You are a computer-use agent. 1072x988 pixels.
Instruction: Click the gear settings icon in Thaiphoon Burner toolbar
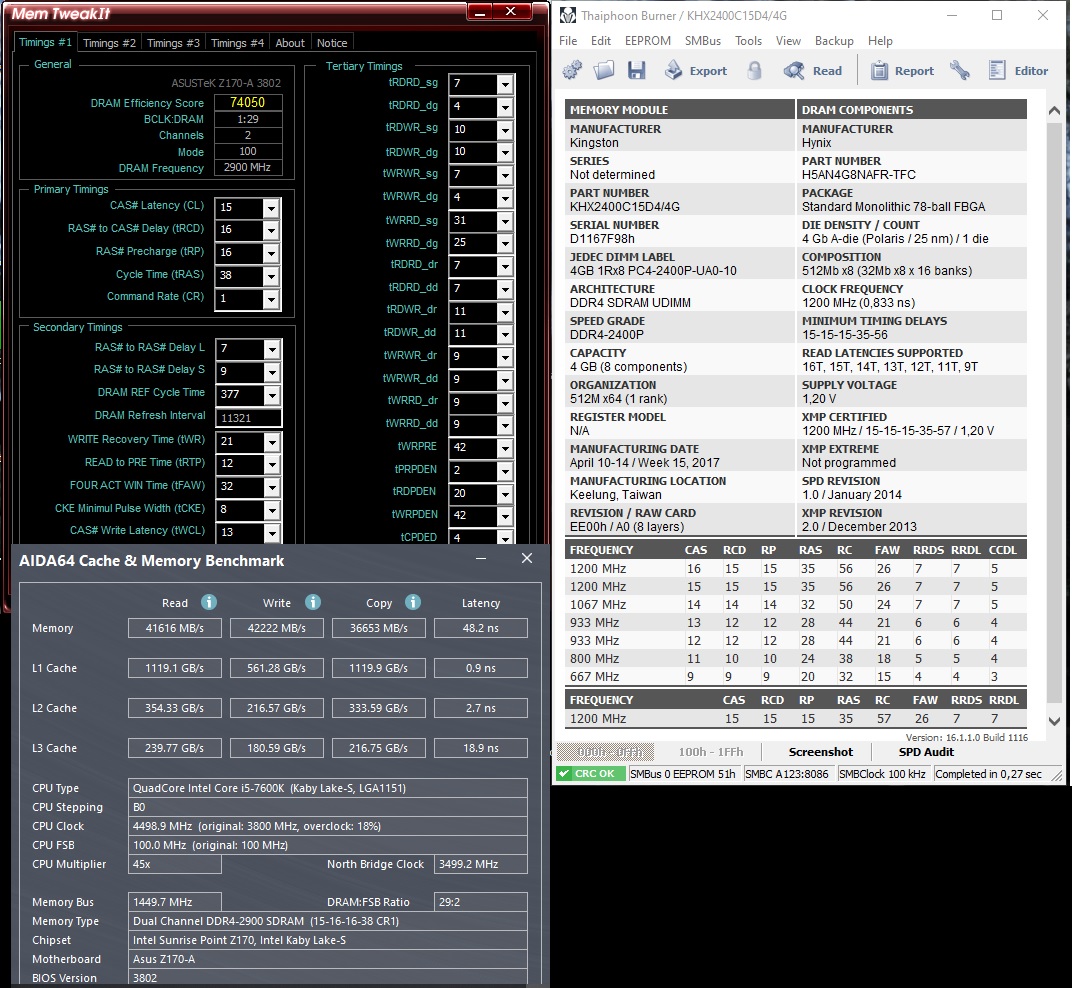coord(572,70)
